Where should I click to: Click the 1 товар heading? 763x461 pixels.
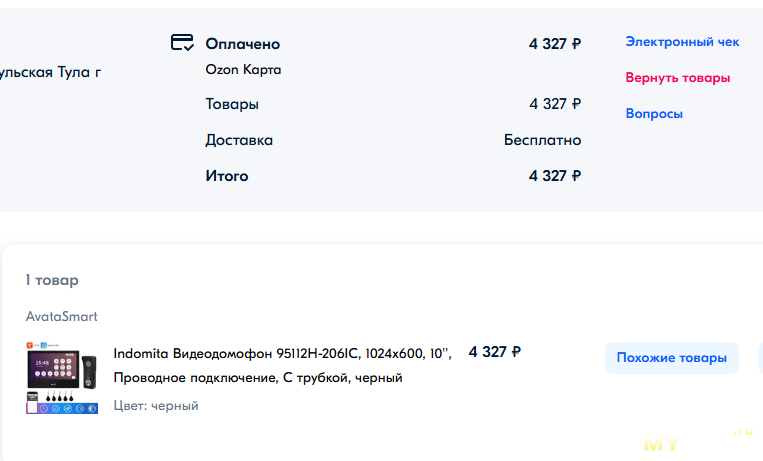[52, 280]
